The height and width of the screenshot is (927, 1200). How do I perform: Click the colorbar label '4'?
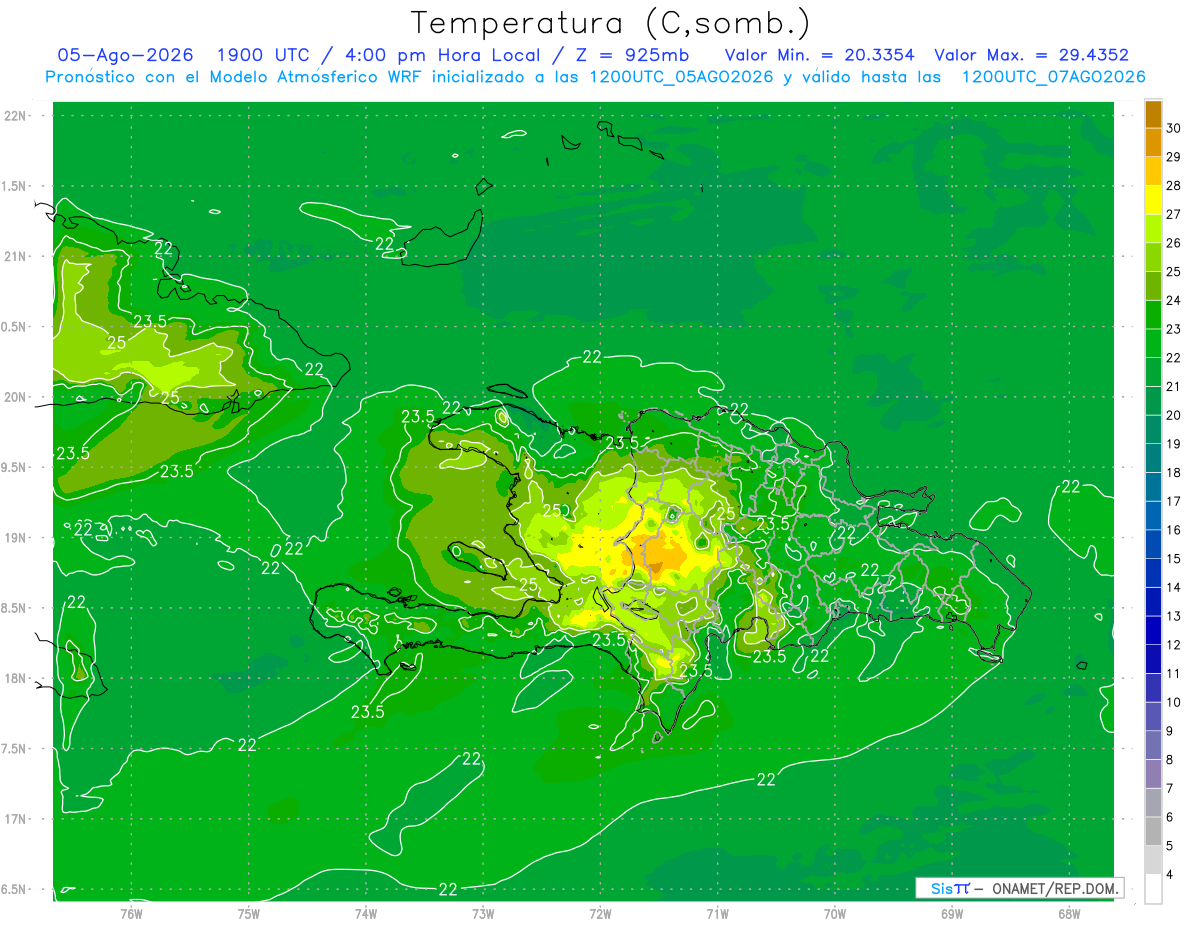1171,875
